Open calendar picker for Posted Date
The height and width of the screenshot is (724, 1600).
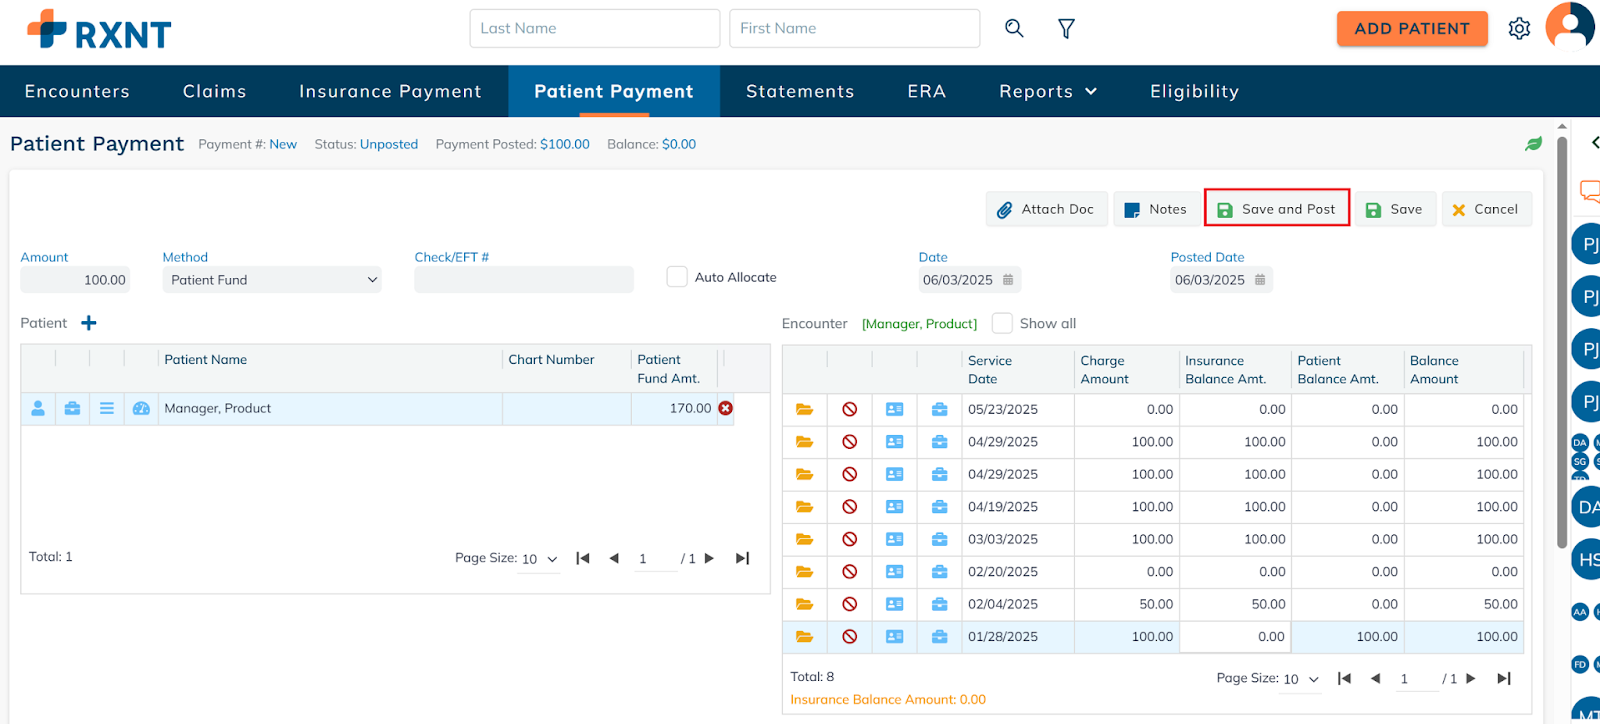pos(1260,280)
